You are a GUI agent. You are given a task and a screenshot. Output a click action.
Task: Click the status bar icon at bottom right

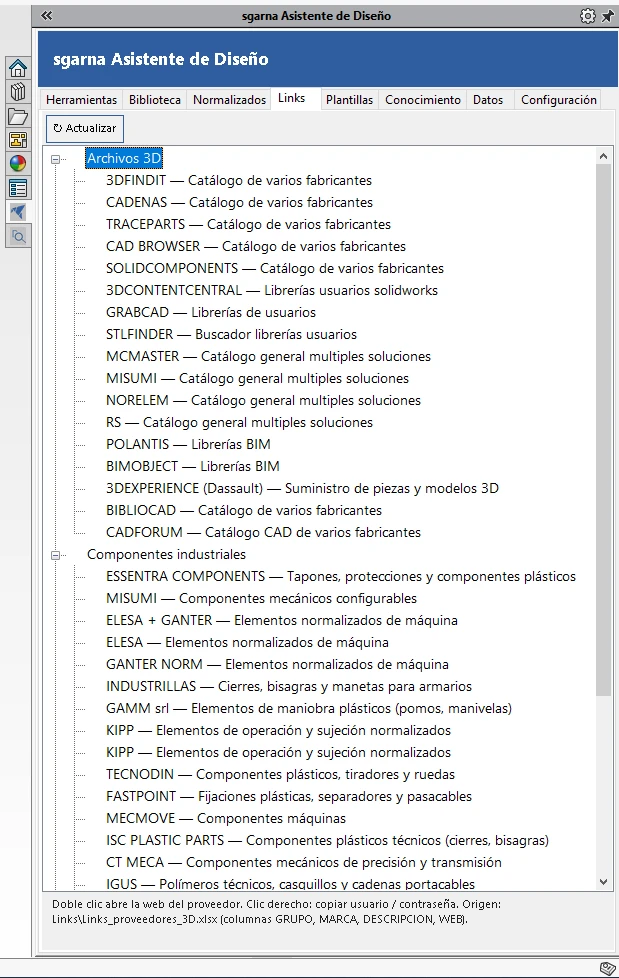607,968
